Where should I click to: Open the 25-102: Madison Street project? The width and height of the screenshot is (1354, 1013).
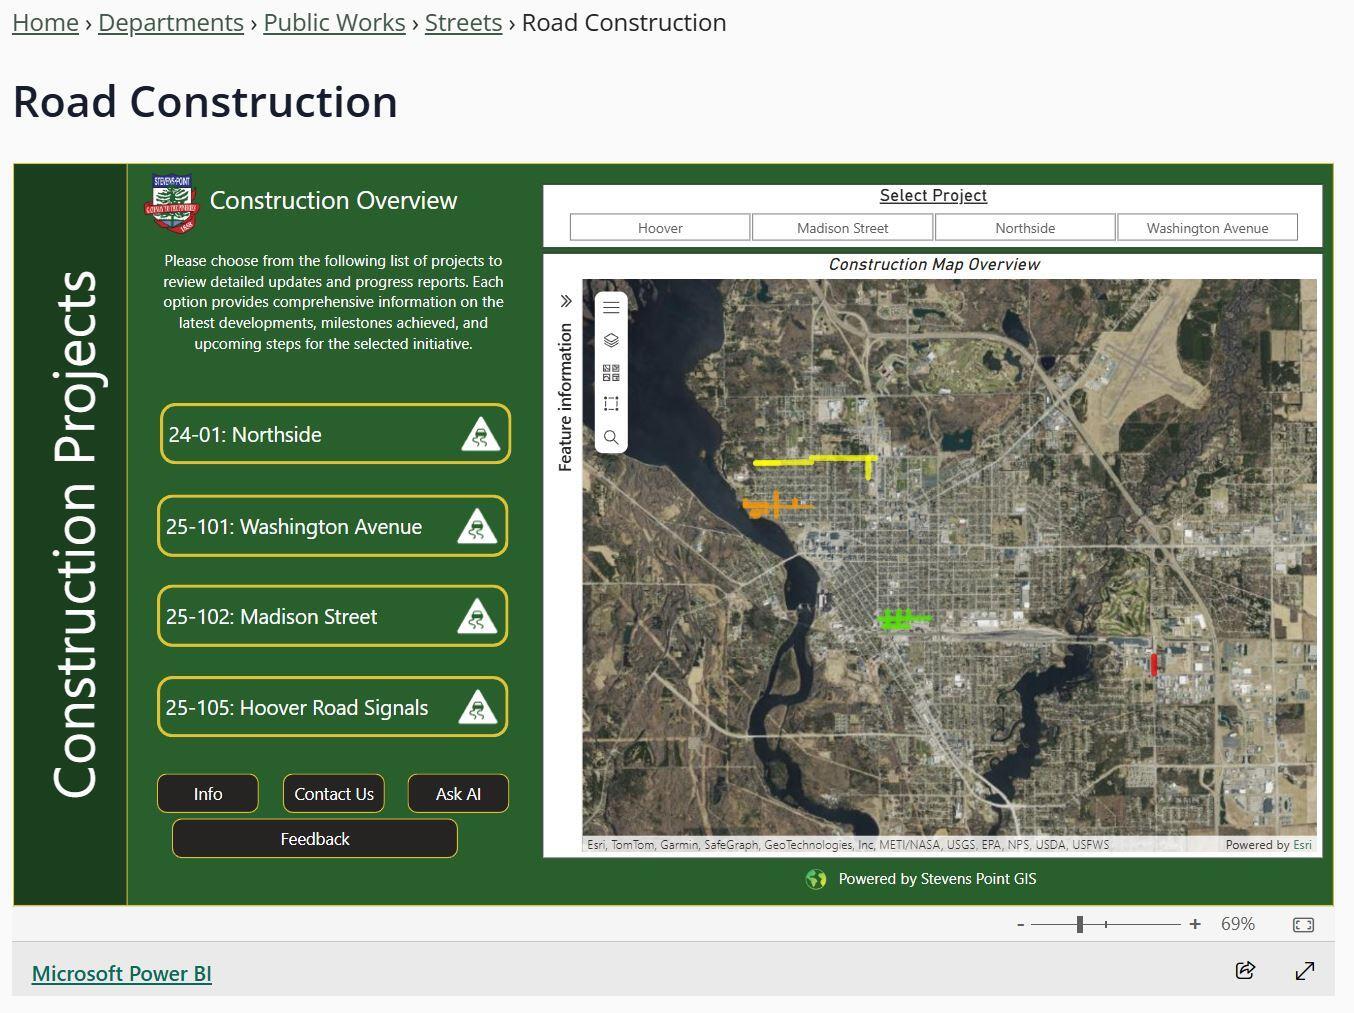click(x=332, y=617)
